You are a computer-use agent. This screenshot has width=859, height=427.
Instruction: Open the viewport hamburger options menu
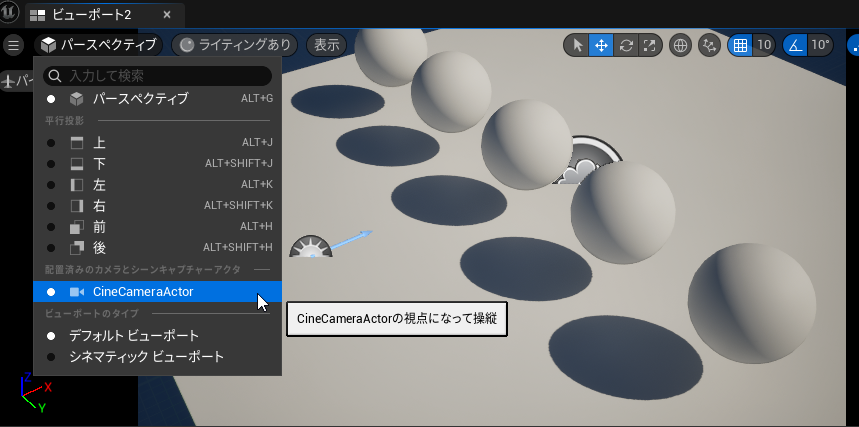coord(13,45)
